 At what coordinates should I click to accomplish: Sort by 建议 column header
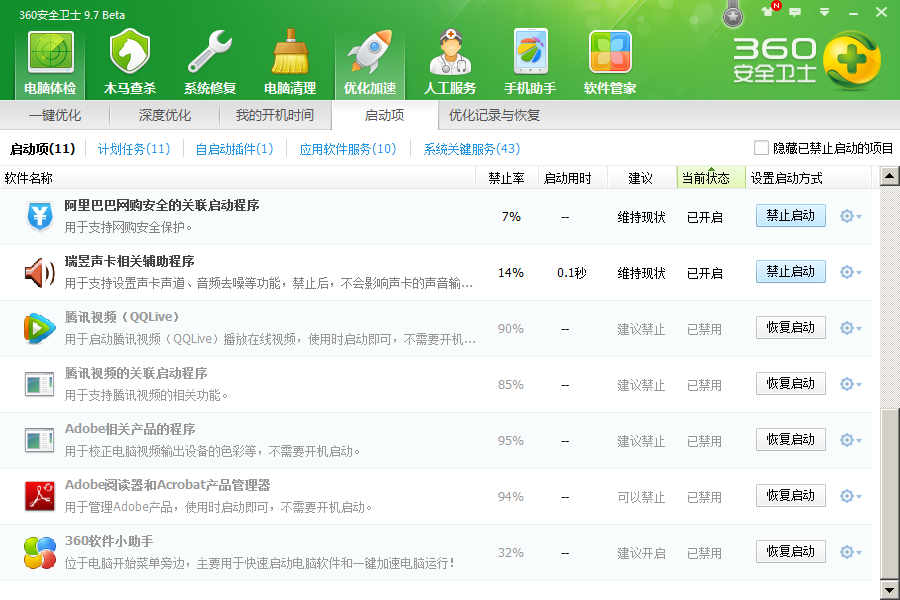(x=642, y=178)
